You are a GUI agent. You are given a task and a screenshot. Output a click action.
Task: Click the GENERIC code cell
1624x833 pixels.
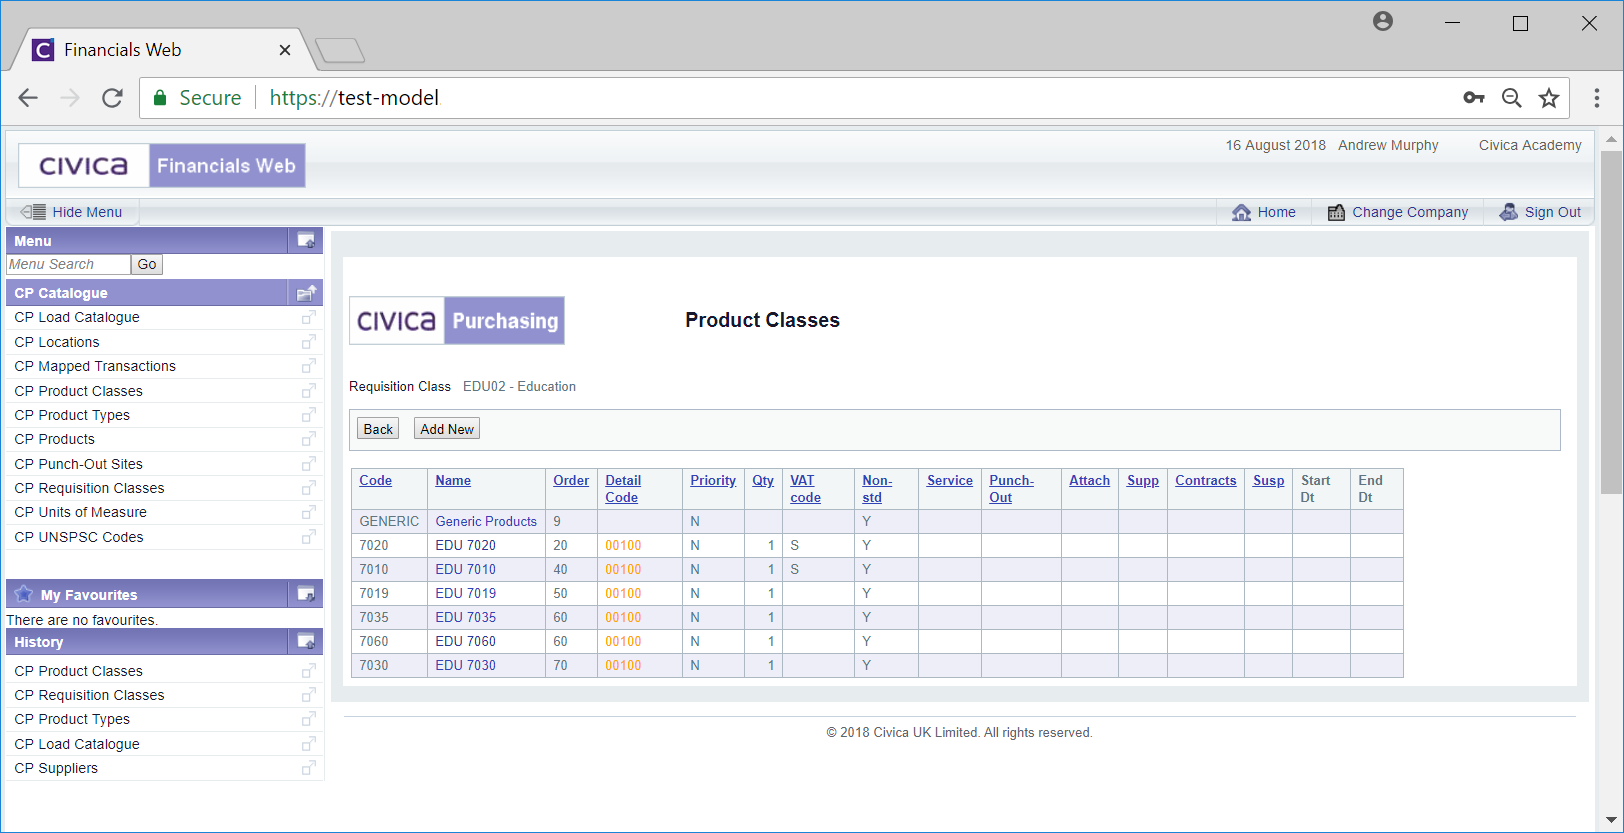(x=389, y=521)
